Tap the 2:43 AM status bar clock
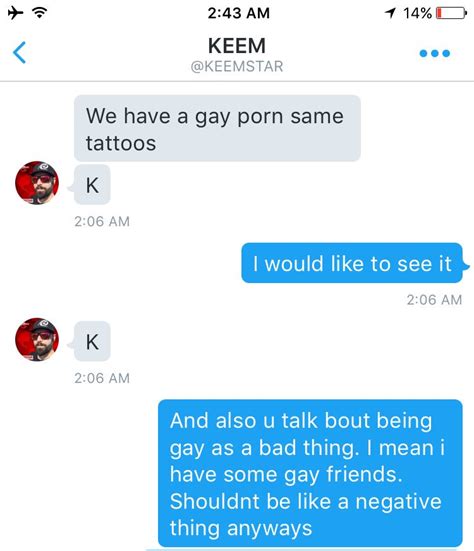 pyautogui.click(x=239, y=13)
